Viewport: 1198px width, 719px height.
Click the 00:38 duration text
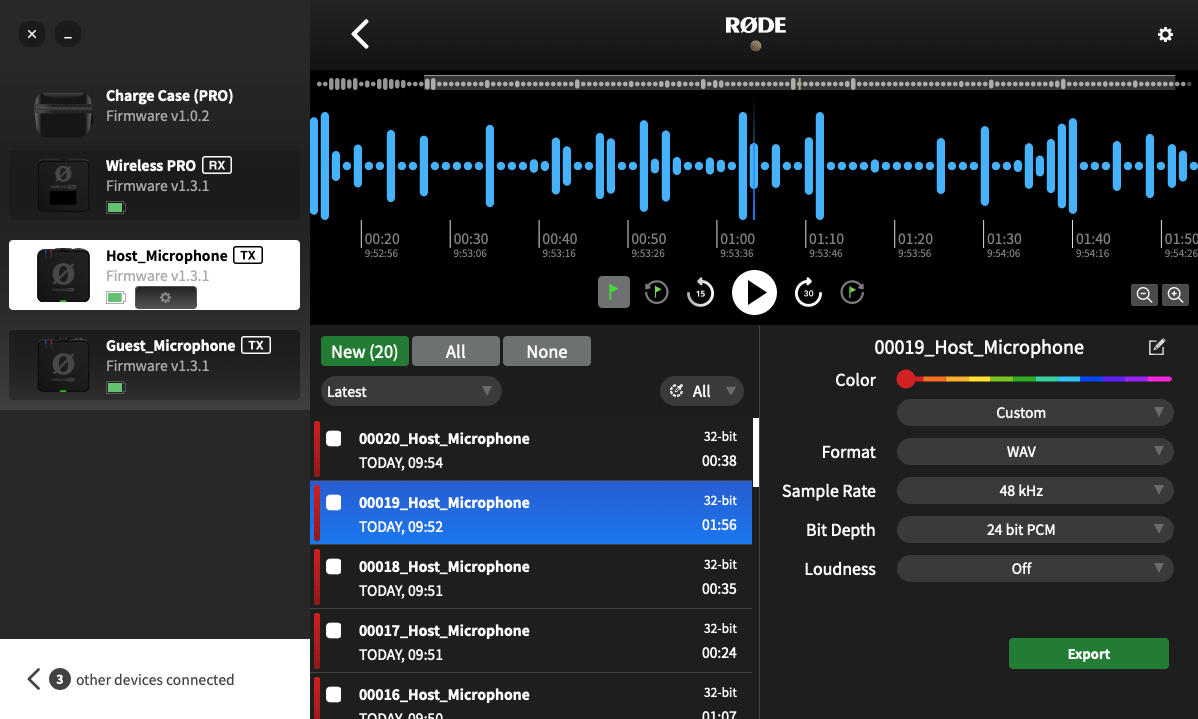(x=719, y=461)
